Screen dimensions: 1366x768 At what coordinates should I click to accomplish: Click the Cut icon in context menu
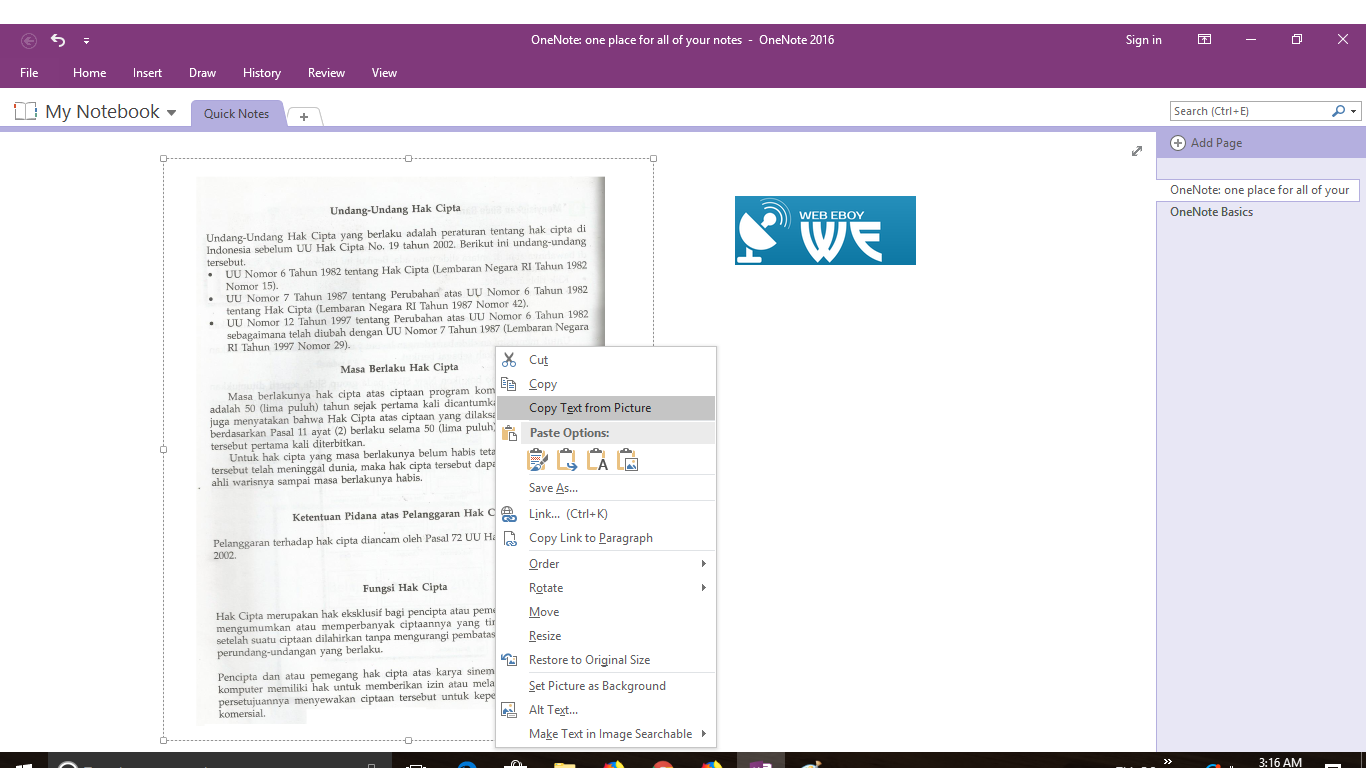coord(509,359)
